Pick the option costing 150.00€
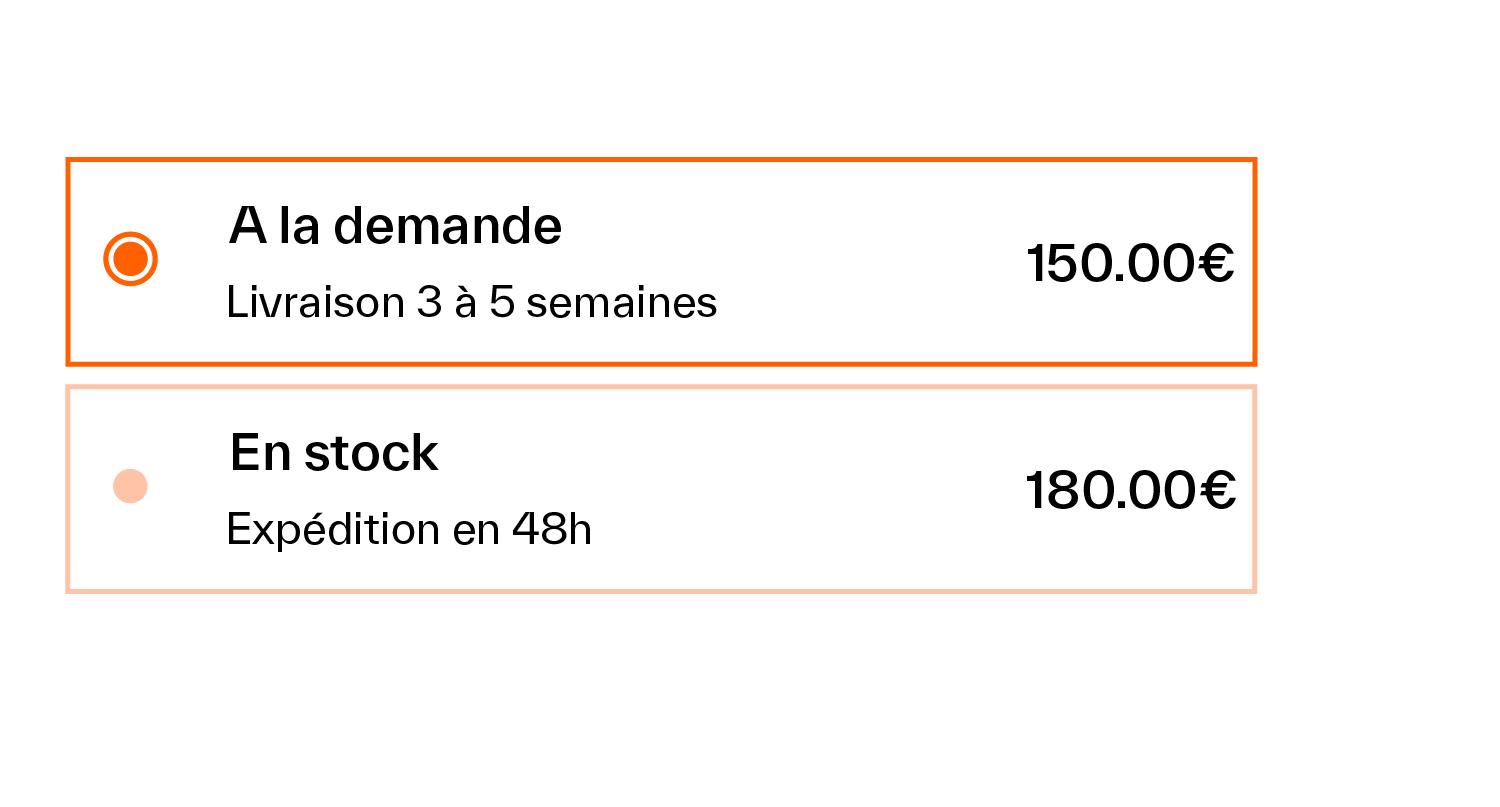The height and width of the screenshot is (807, 1500). [661, 261]
